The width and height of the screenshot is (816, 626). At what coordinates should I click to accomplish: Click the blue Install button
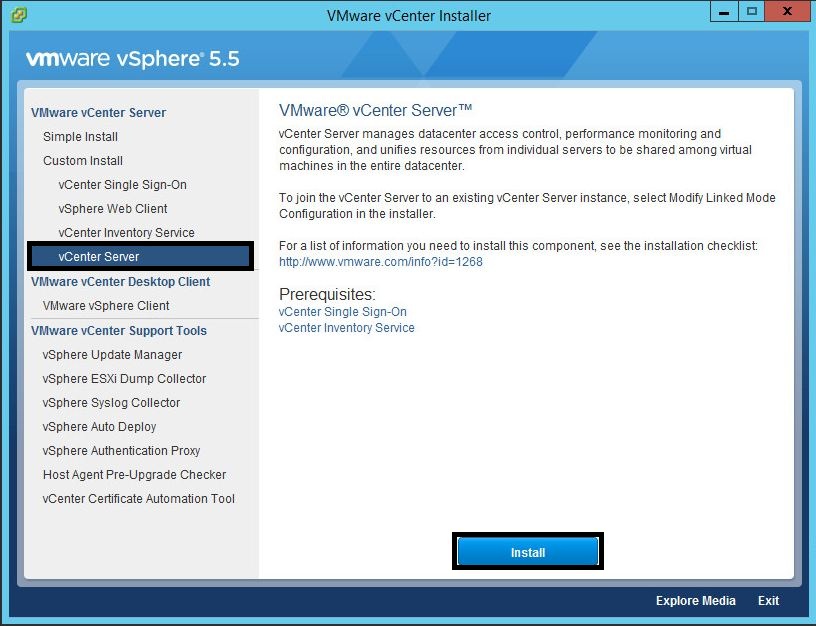pos(528,552)
